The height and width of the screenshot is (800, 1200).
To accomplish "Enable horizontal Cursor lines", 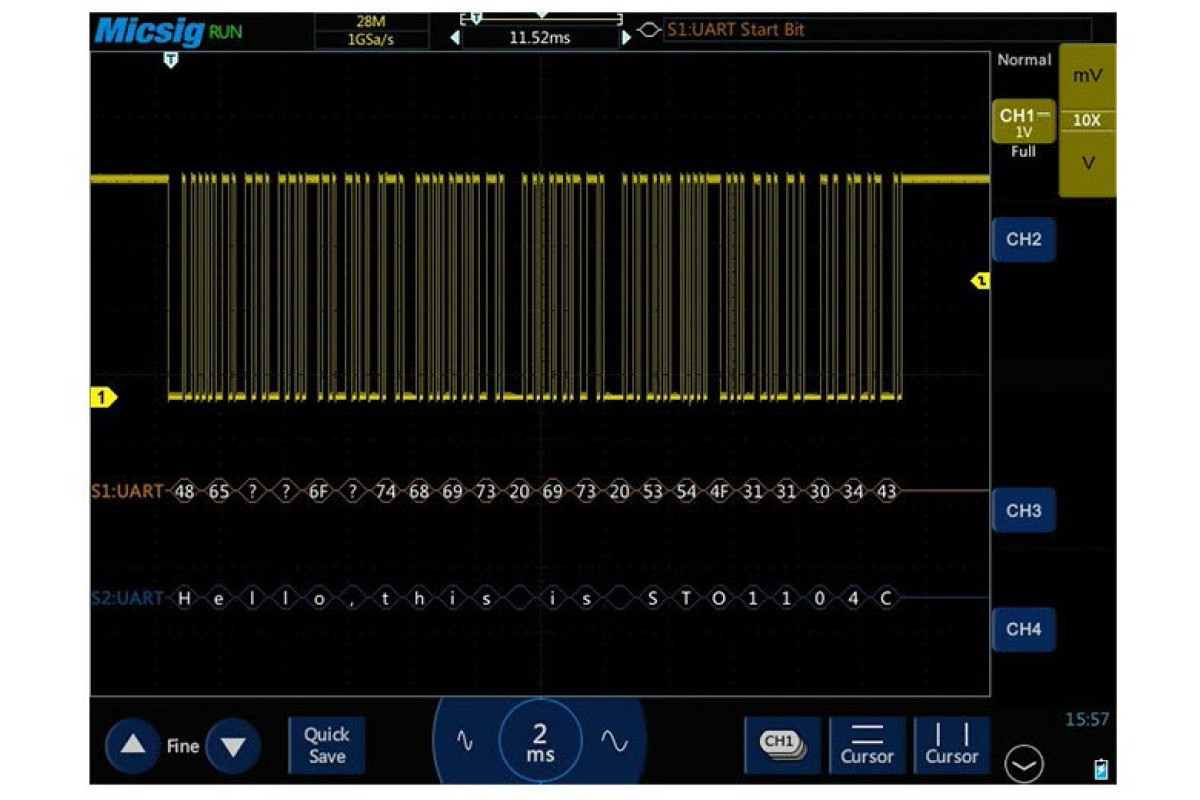I will pos(866,745).
